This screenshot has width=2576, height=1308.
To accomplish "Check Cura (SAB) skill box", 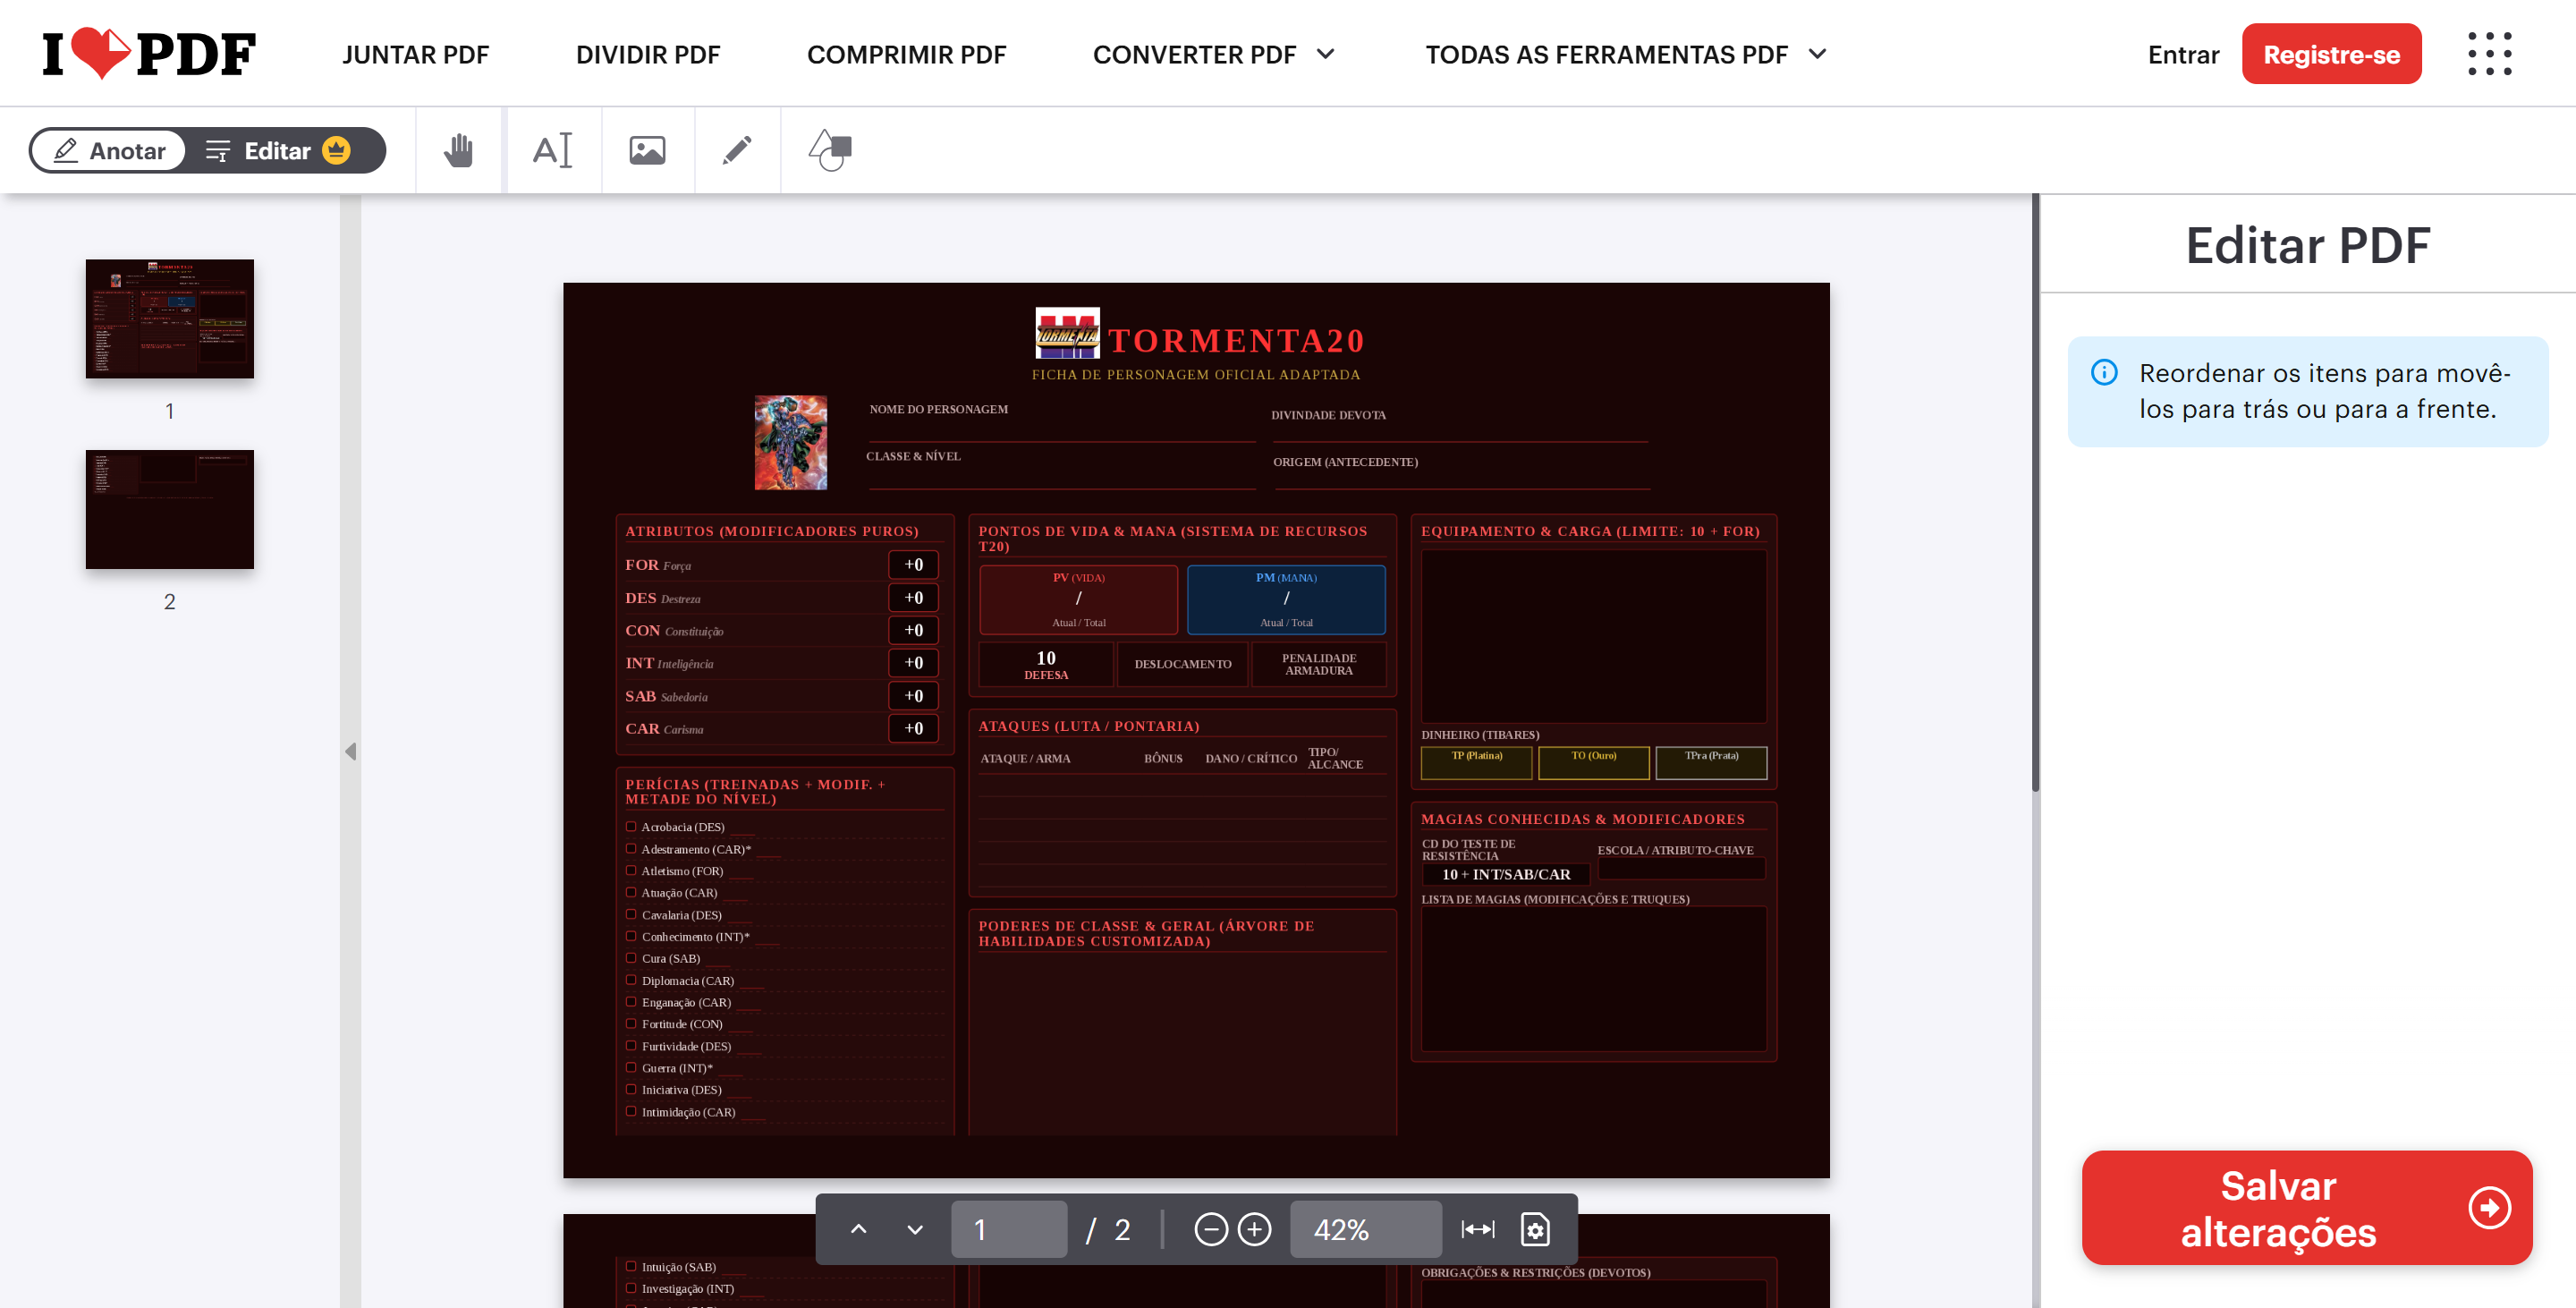I will [631, 958].
